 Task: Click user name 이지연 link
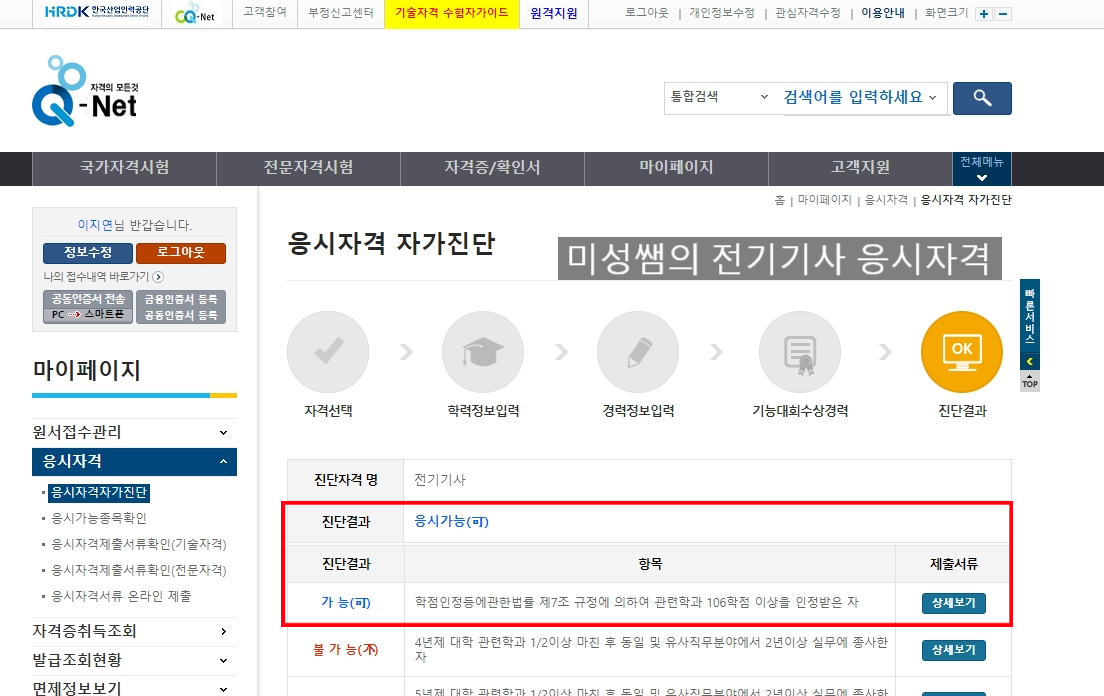[95, 225]
